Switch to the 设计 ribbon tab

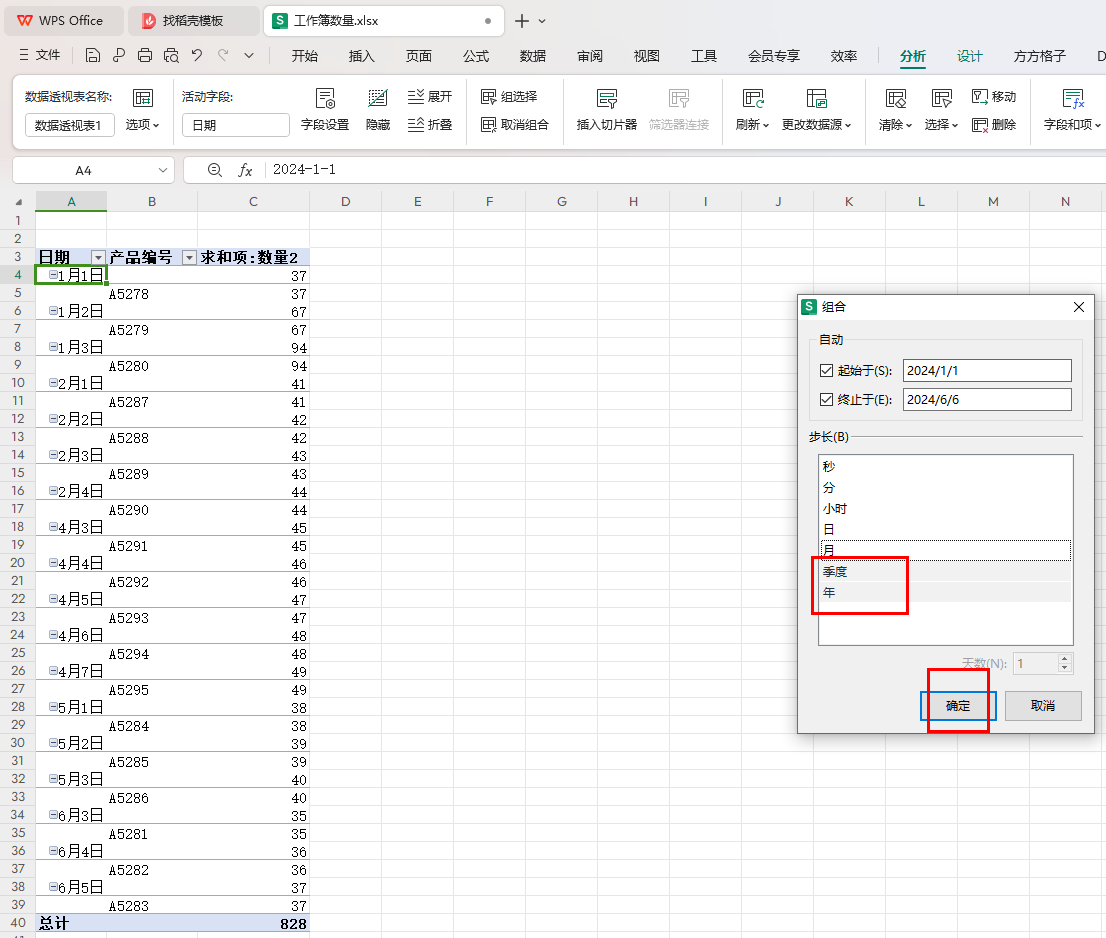[969, 56]
